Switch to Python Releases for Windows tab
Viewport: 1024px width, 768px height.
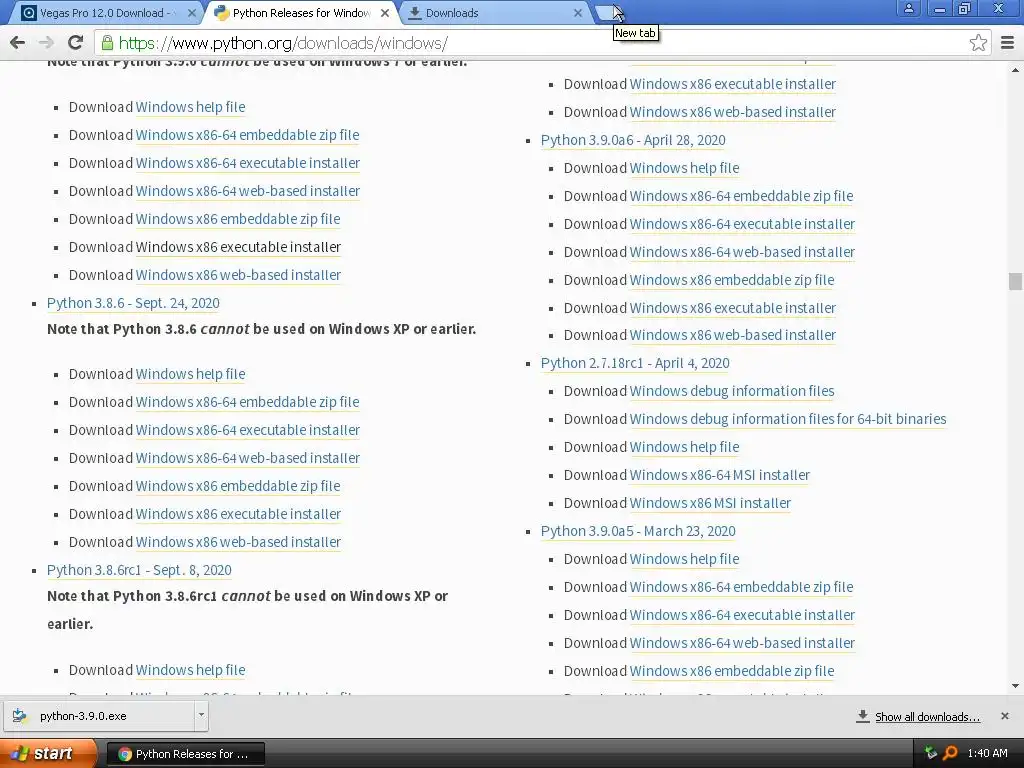pyautogui.click(x=301, y=13)
